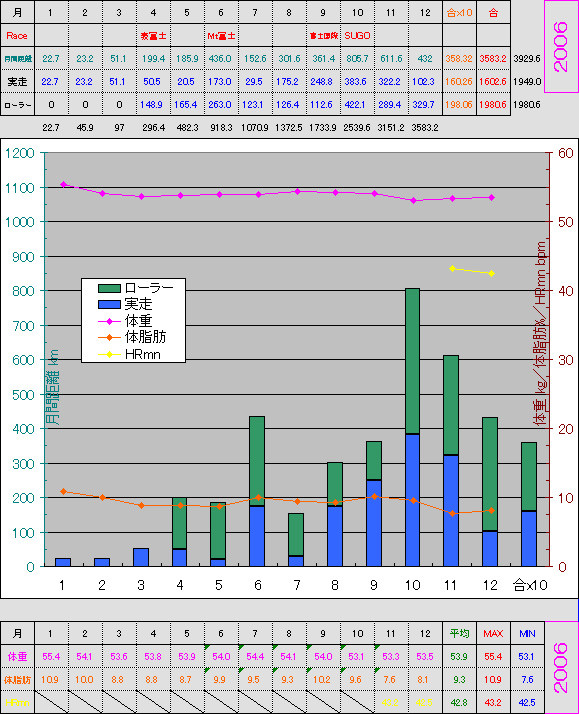Select the 体重 legend entry in the chart

pos(125,321)
